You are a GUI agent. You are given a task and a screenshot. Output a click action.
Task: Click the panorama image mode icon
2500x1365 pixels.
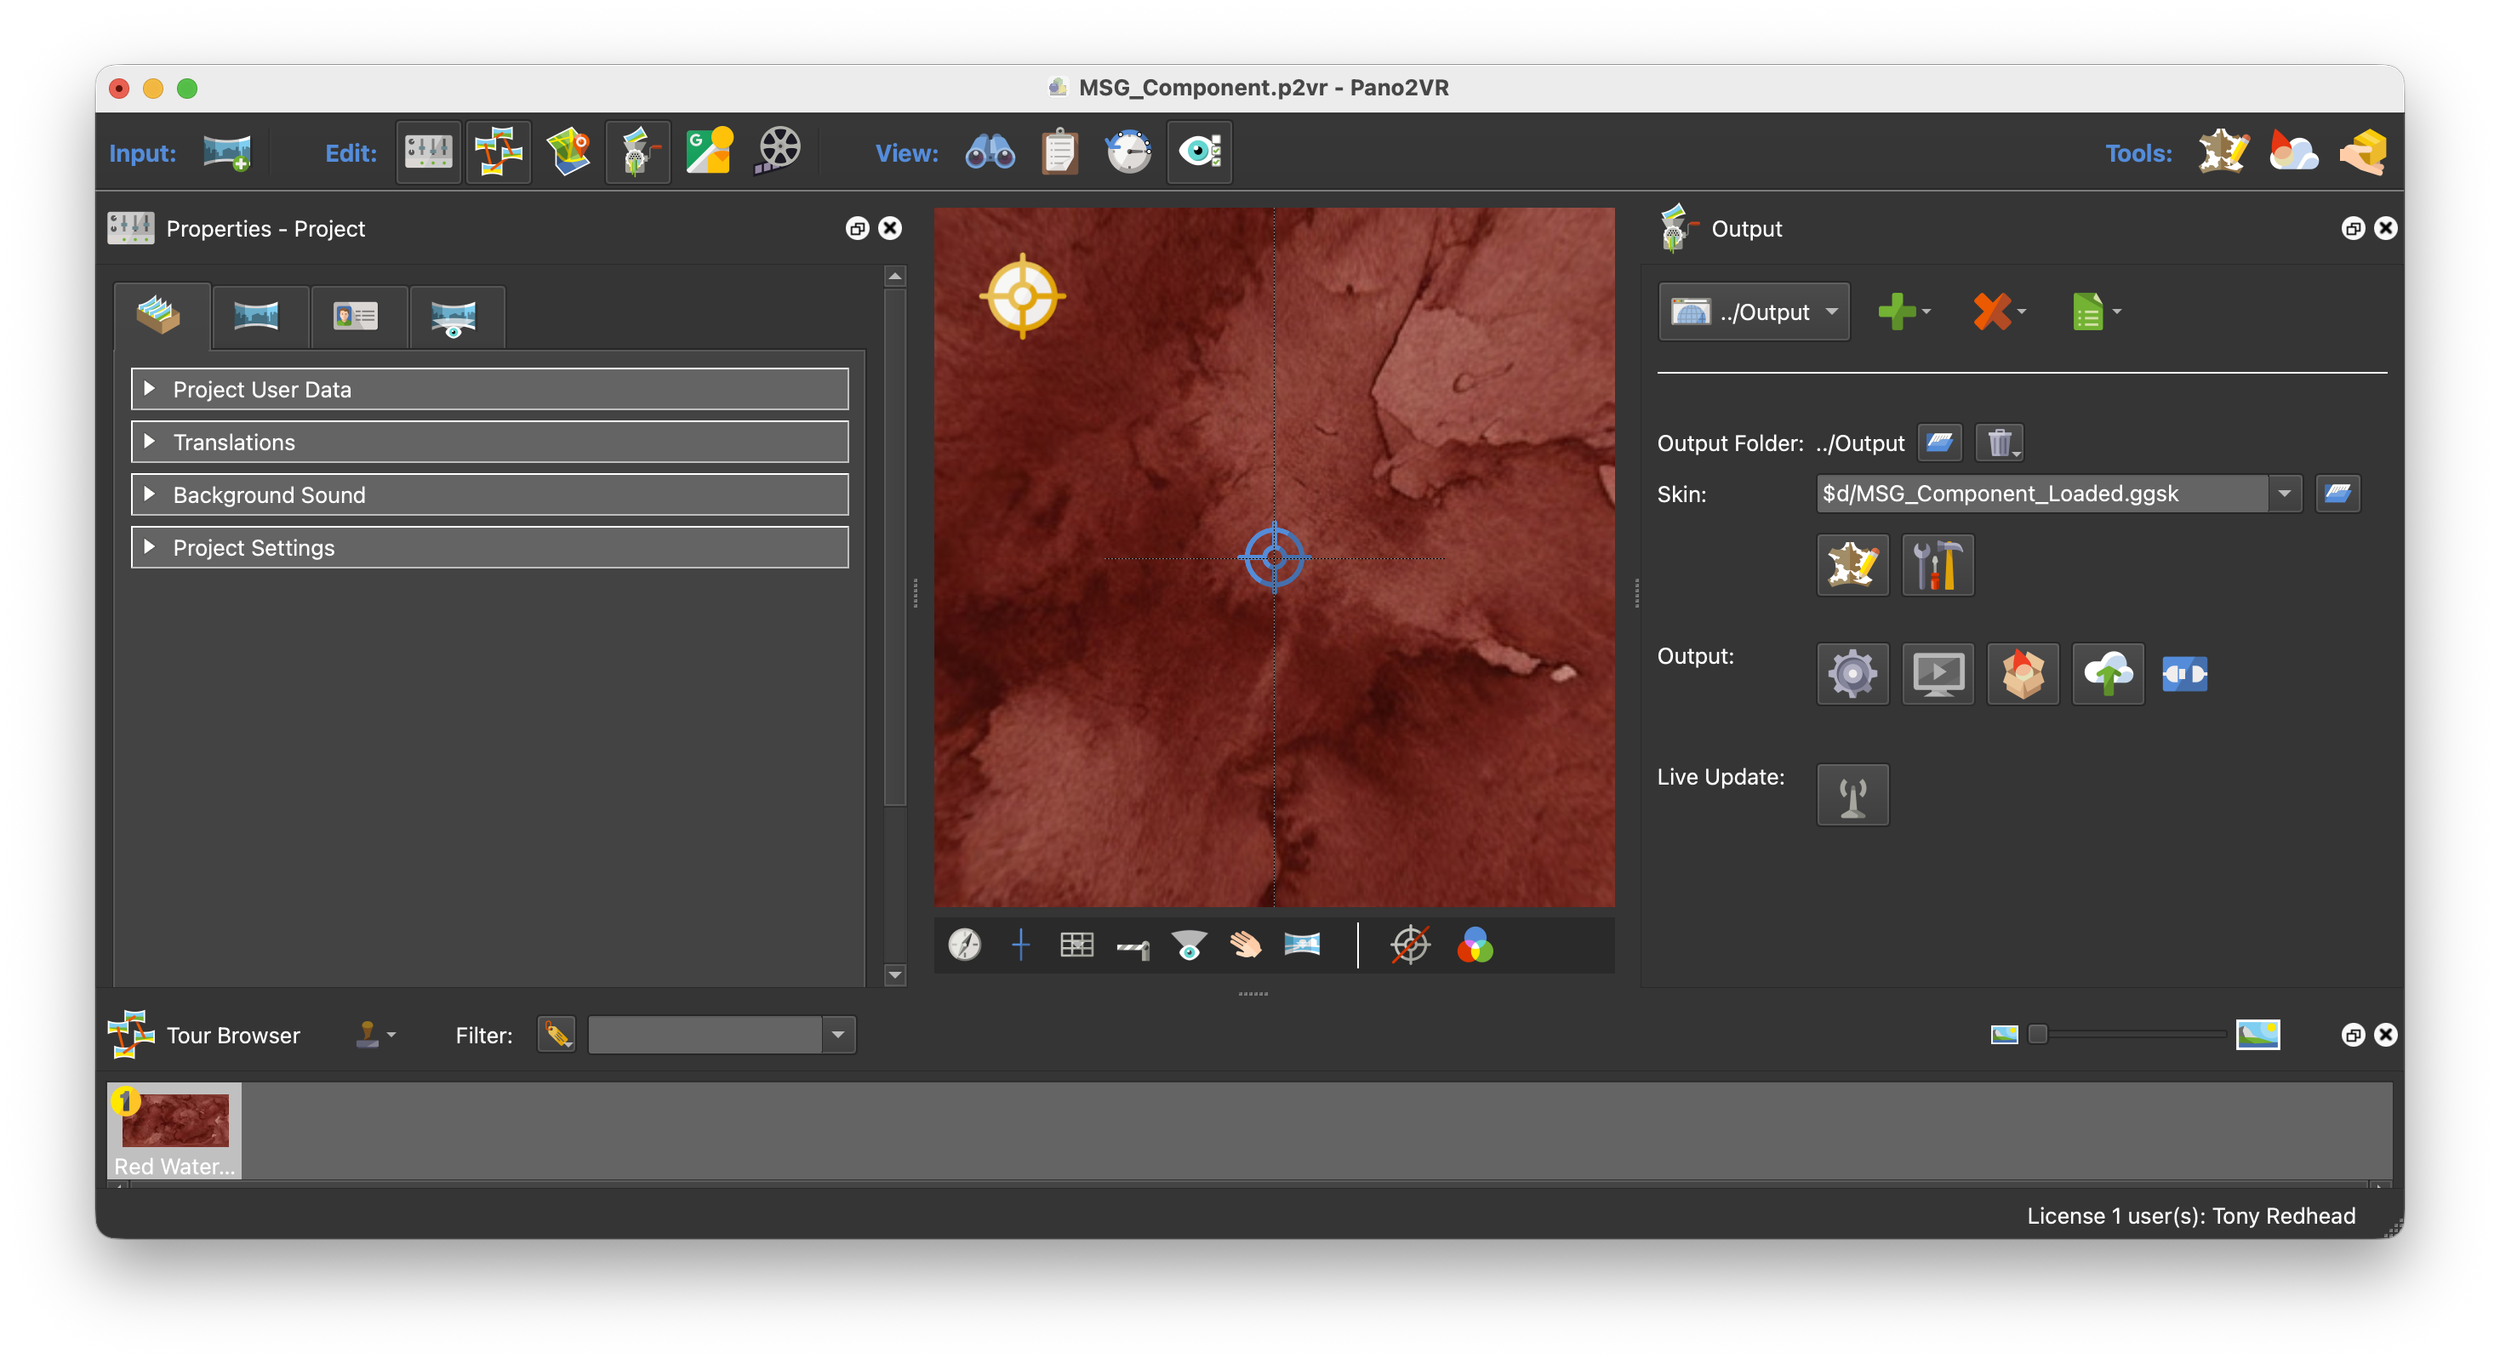point(1302,945)
